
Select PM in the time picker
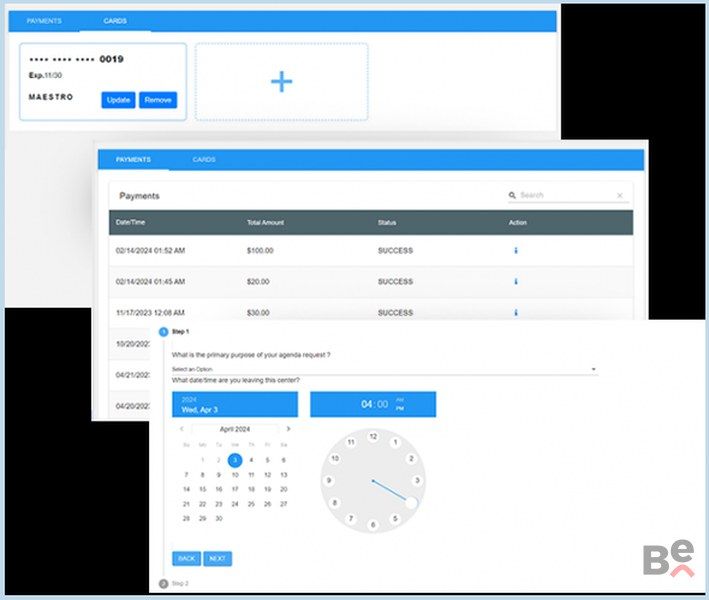401,409
